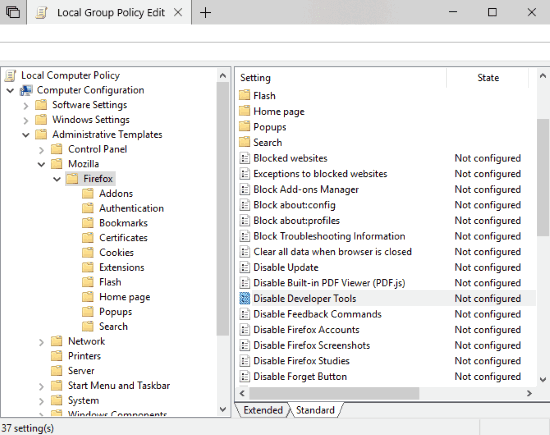Click the Computer Configuration computer icon
The height and width of the screenshot is (435, 550).
click(26, 90)
